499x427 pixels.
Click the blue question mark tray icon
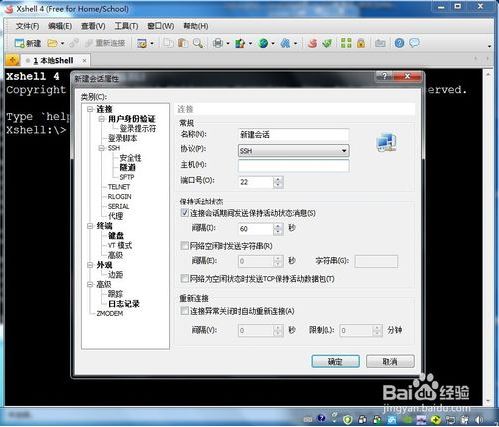click(321, 419)
